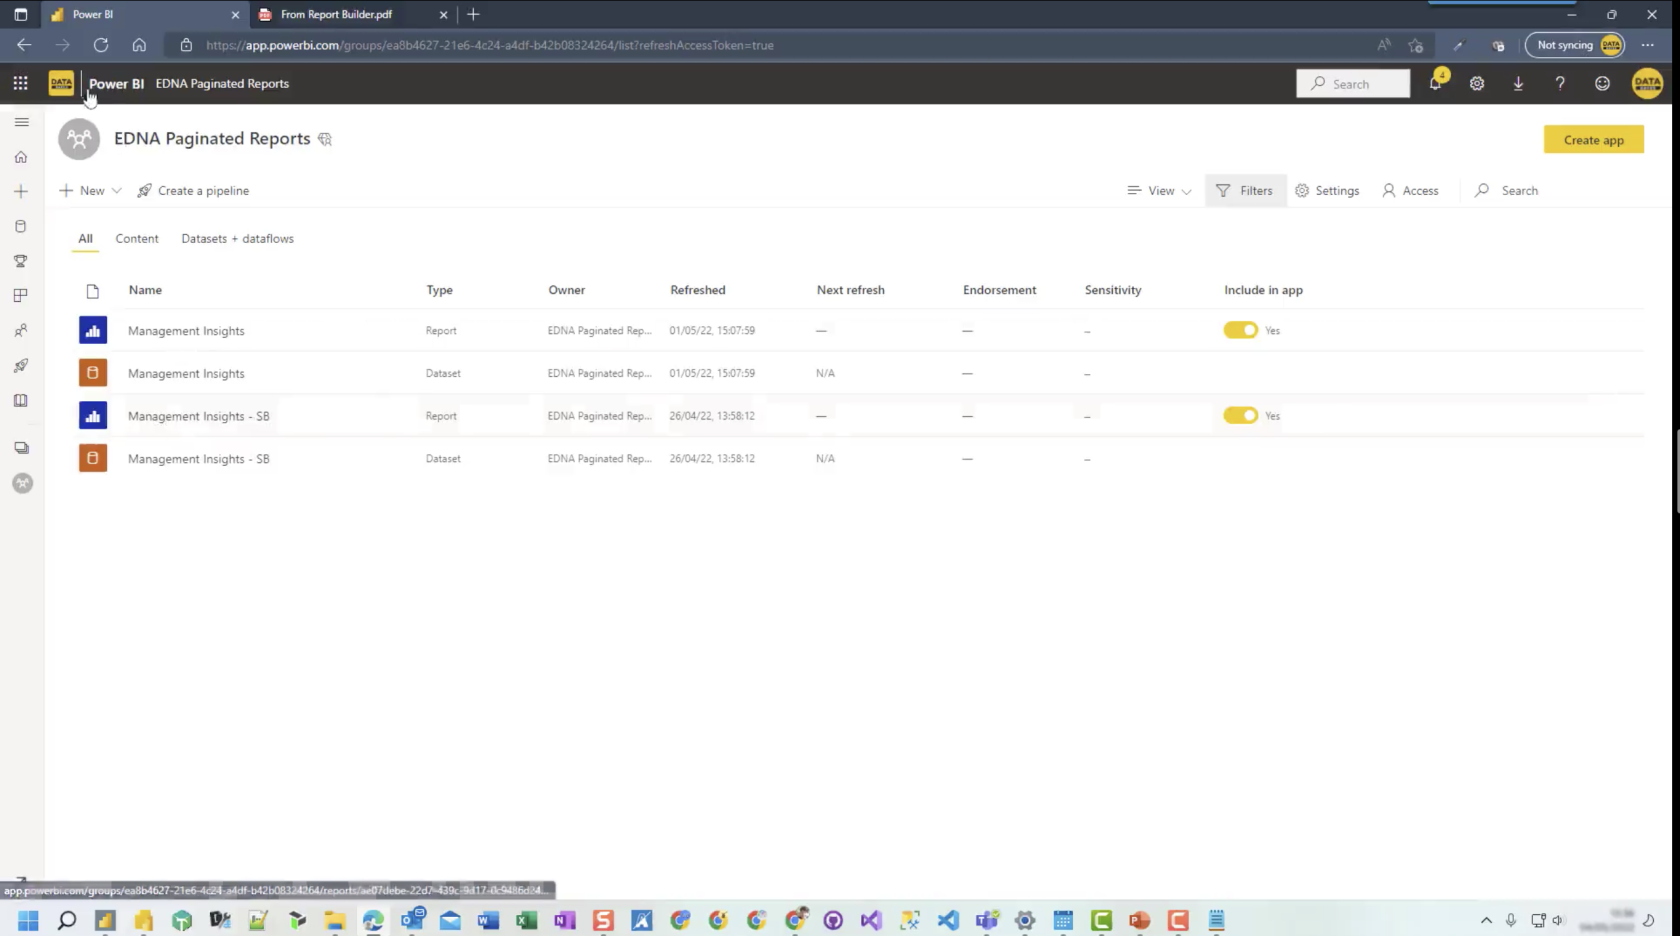Click the Power BI home link in header
Viewport: 1680px width, 936px height.
116,84
